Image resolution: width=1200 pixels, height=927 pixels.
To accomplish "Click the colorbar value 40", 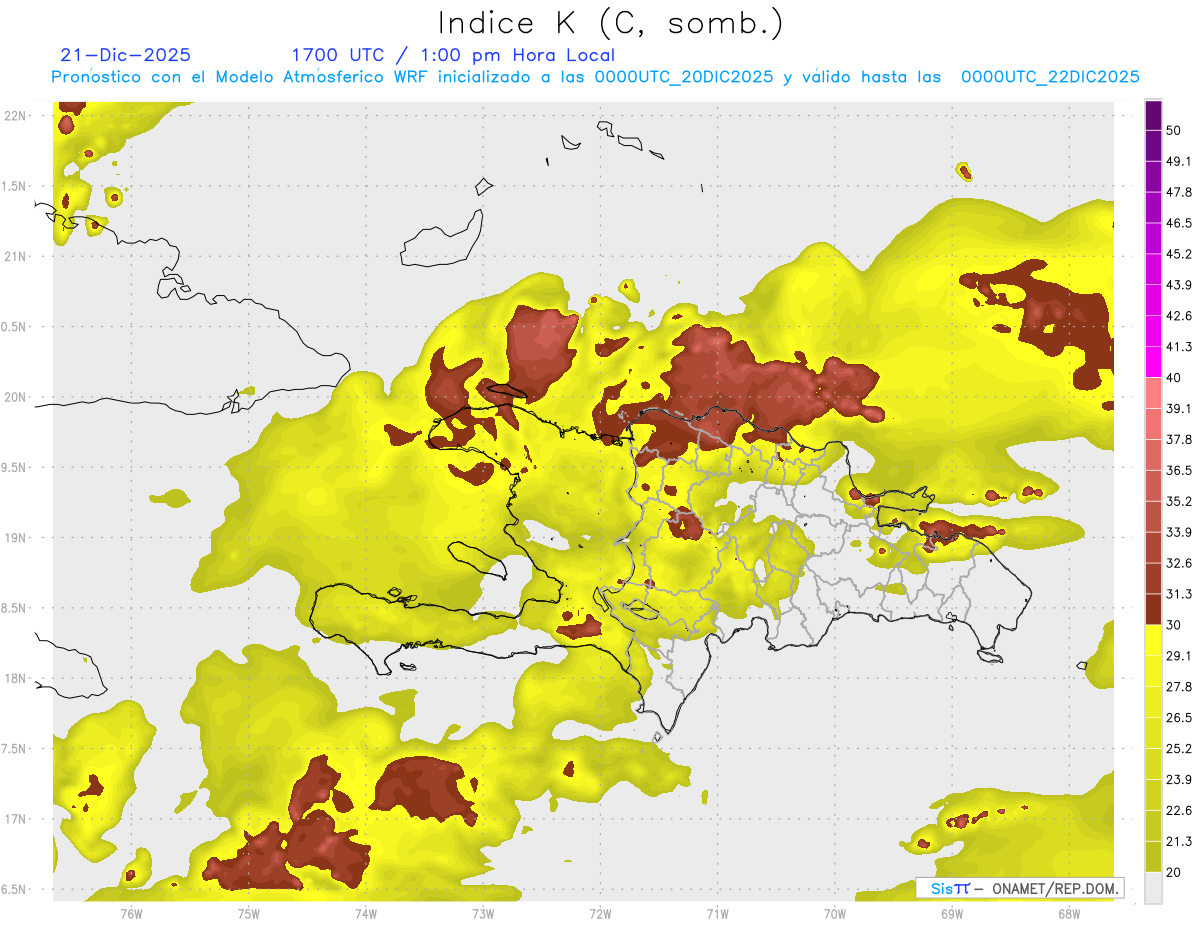I will point(1174,378).
